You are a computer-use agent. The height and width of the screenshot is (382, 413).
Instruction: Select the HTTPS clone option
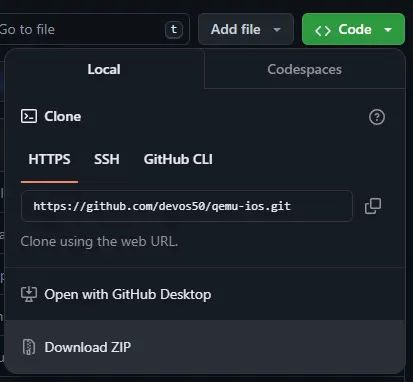click(x=49, y=159)
